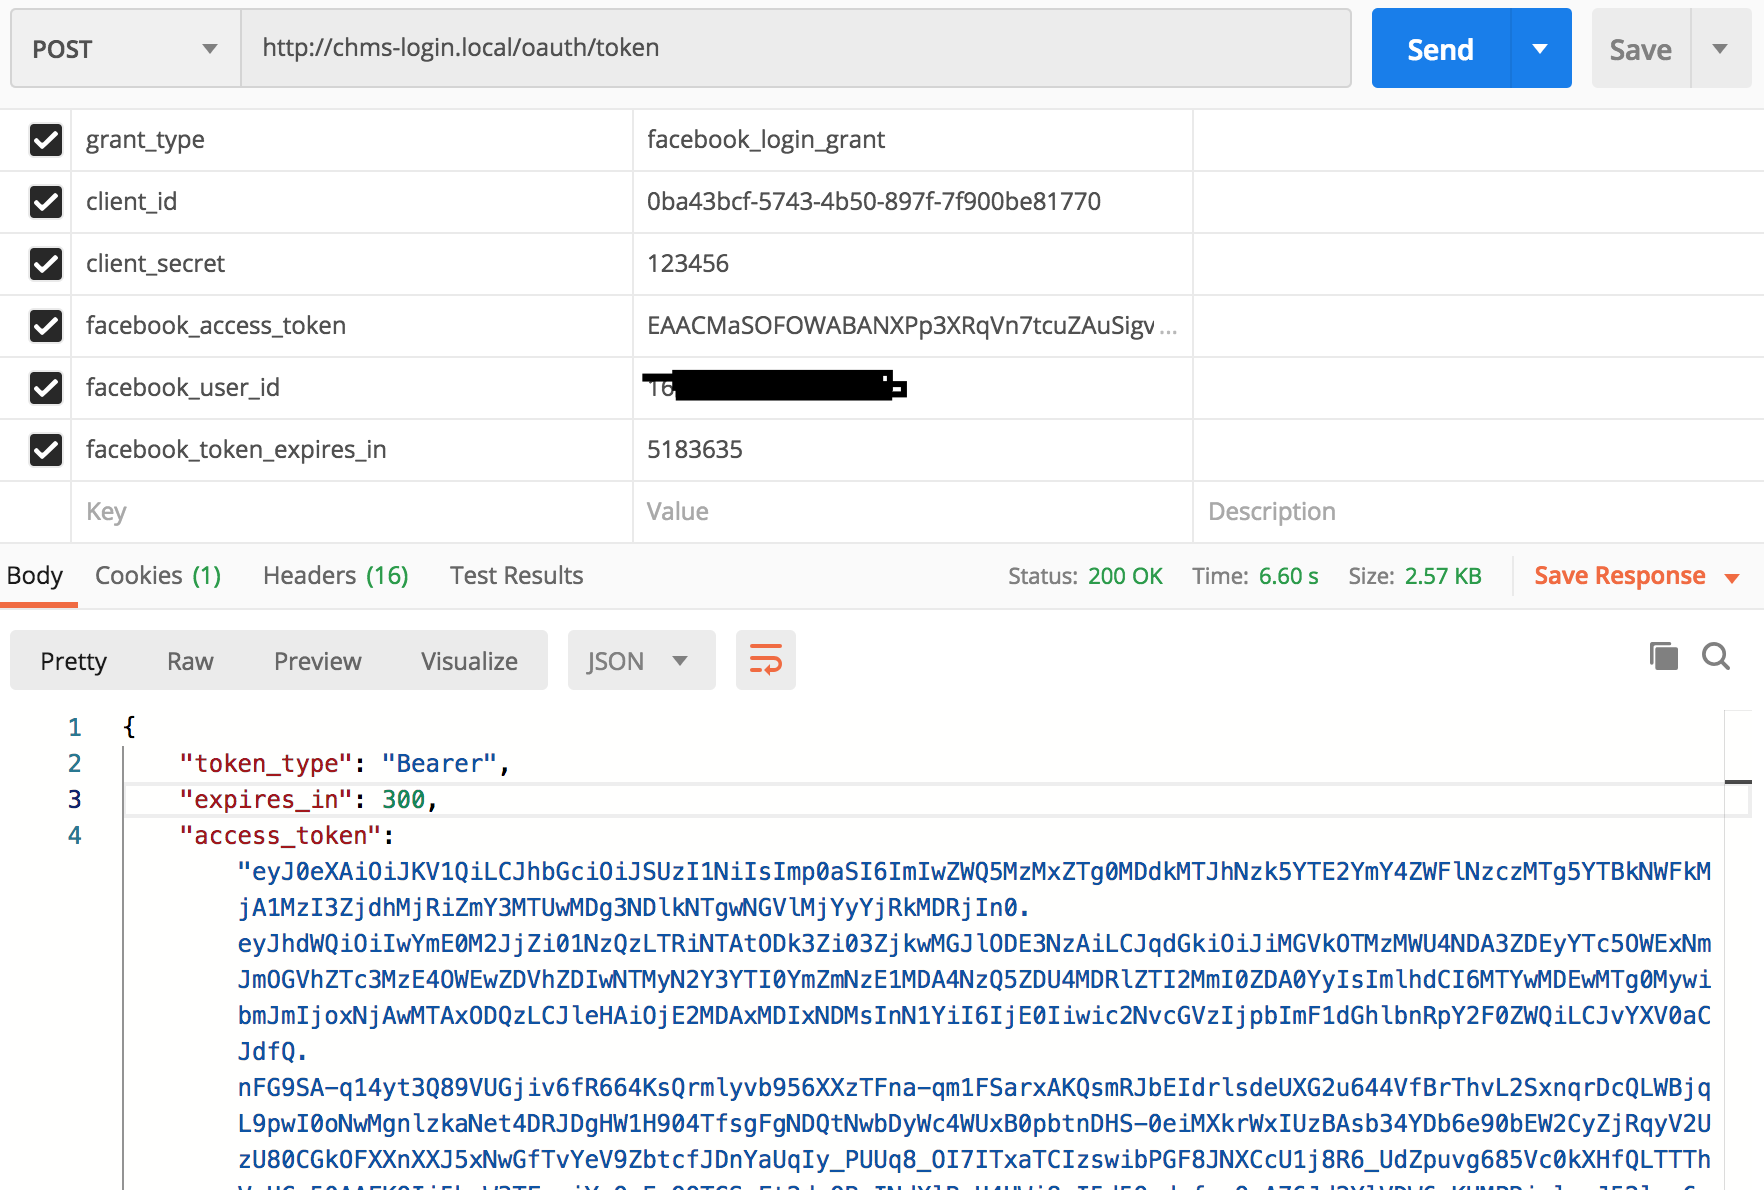Click the empty Value input cell

click(x=913, y=512)
